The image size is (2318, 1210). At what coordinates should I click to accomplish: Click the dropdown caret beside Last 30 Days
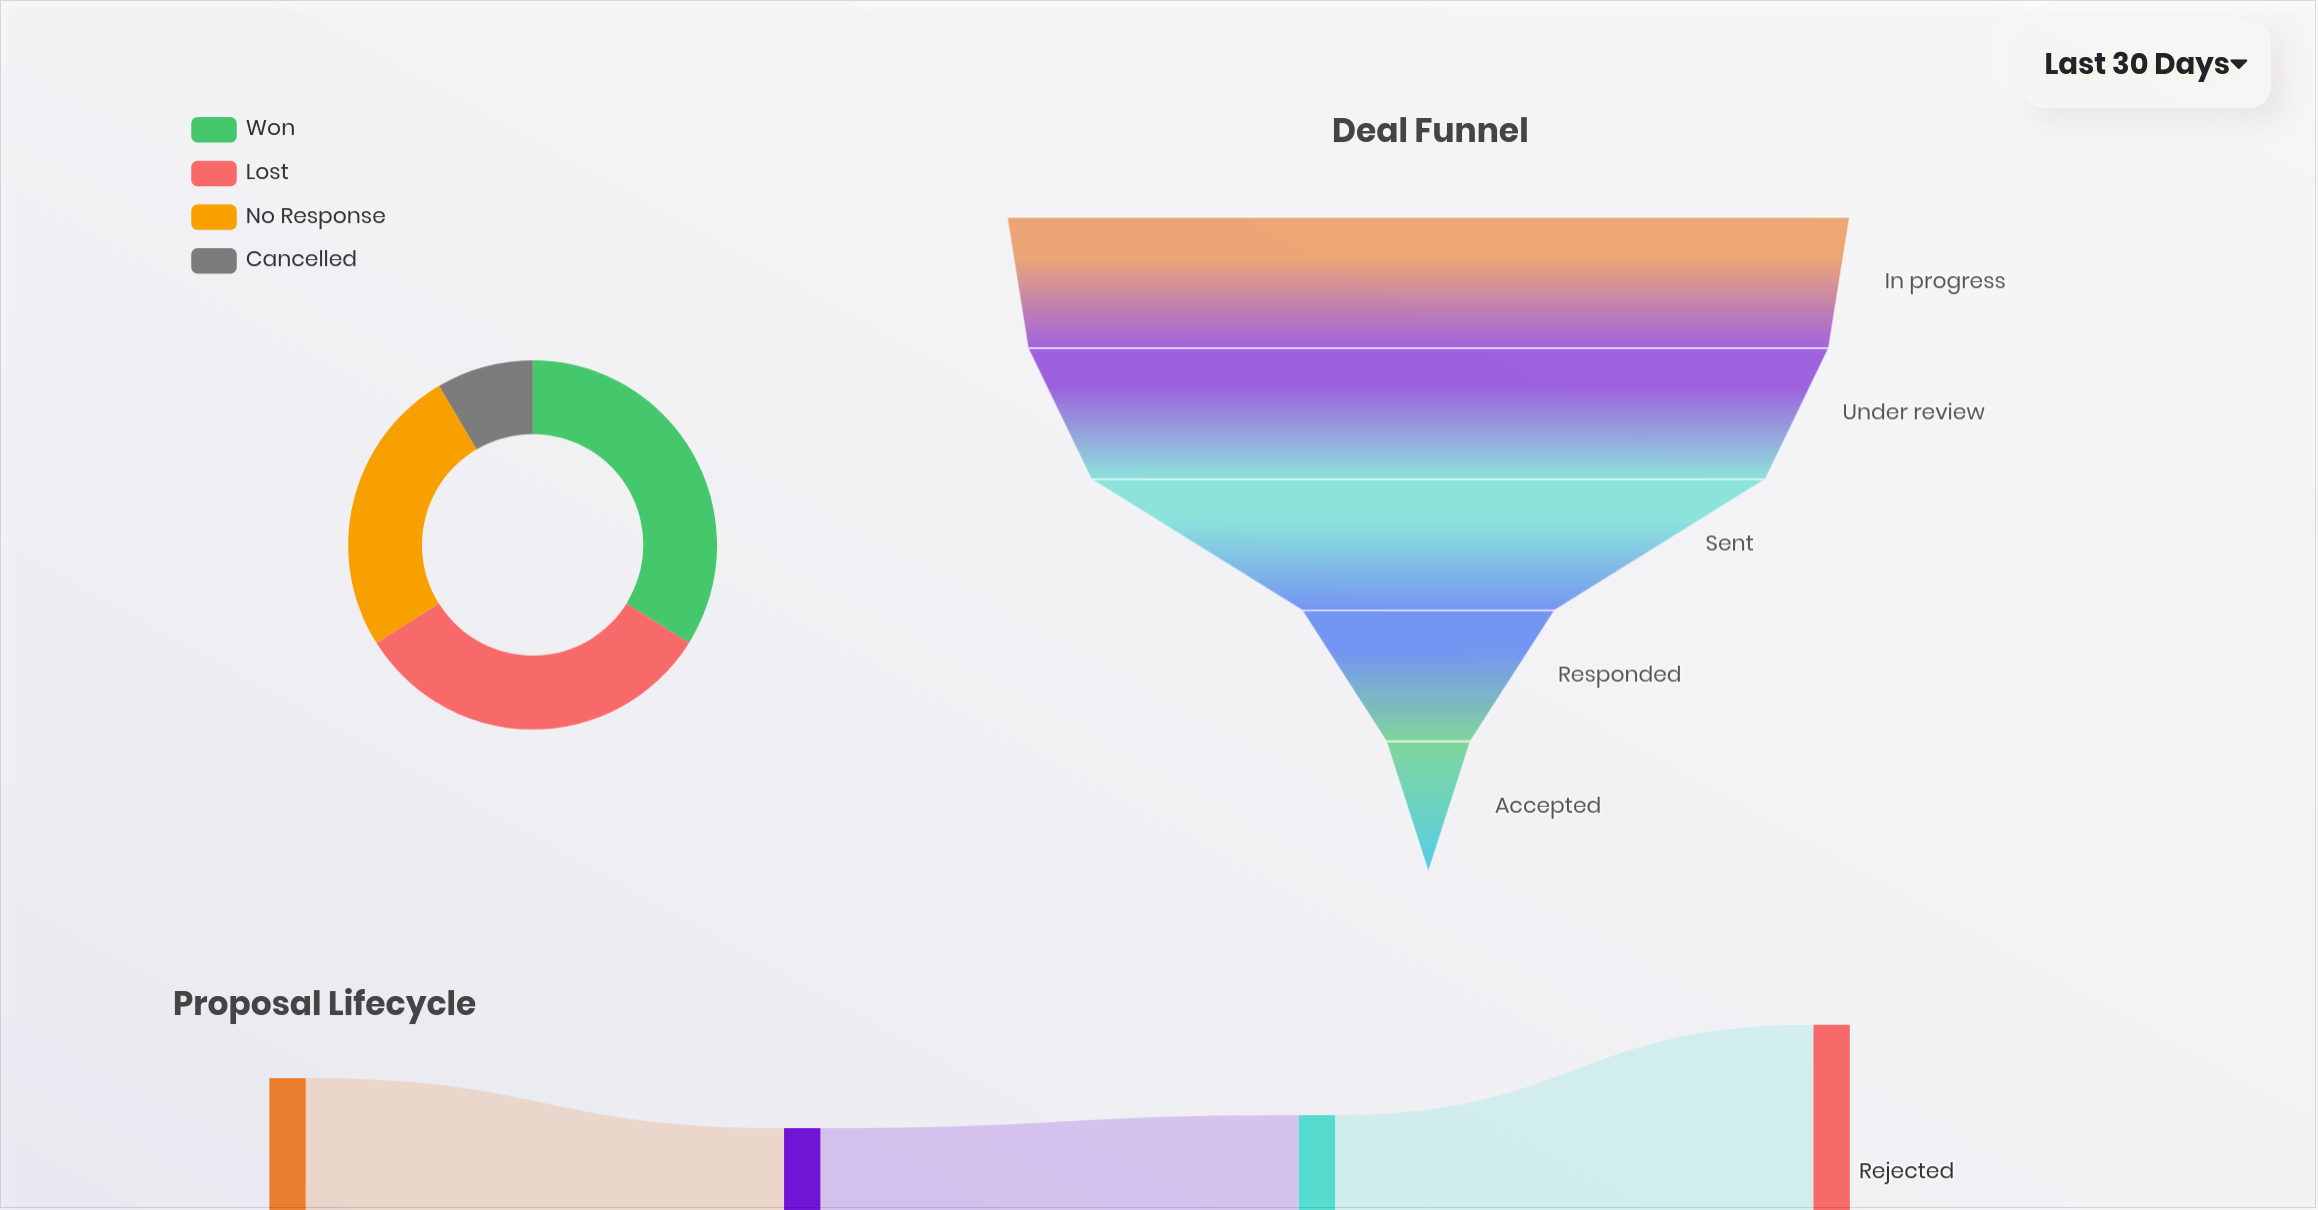(2239, 64)
